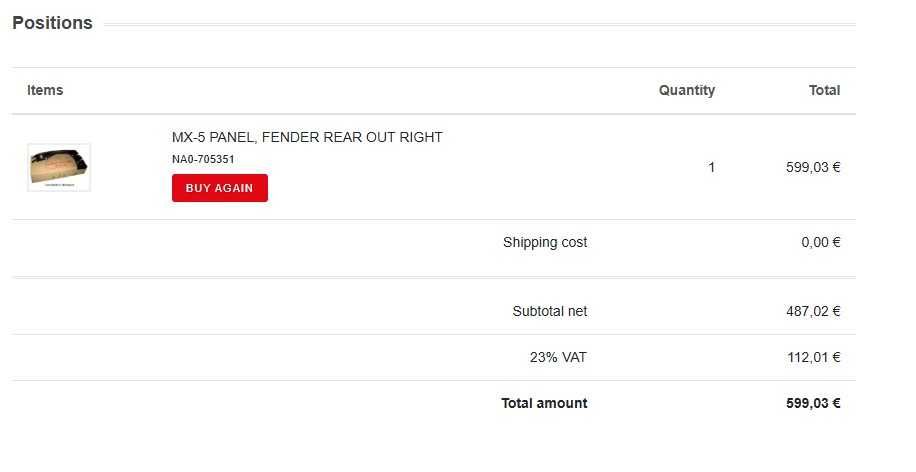Click the Positions section heading

pos(52,23)
